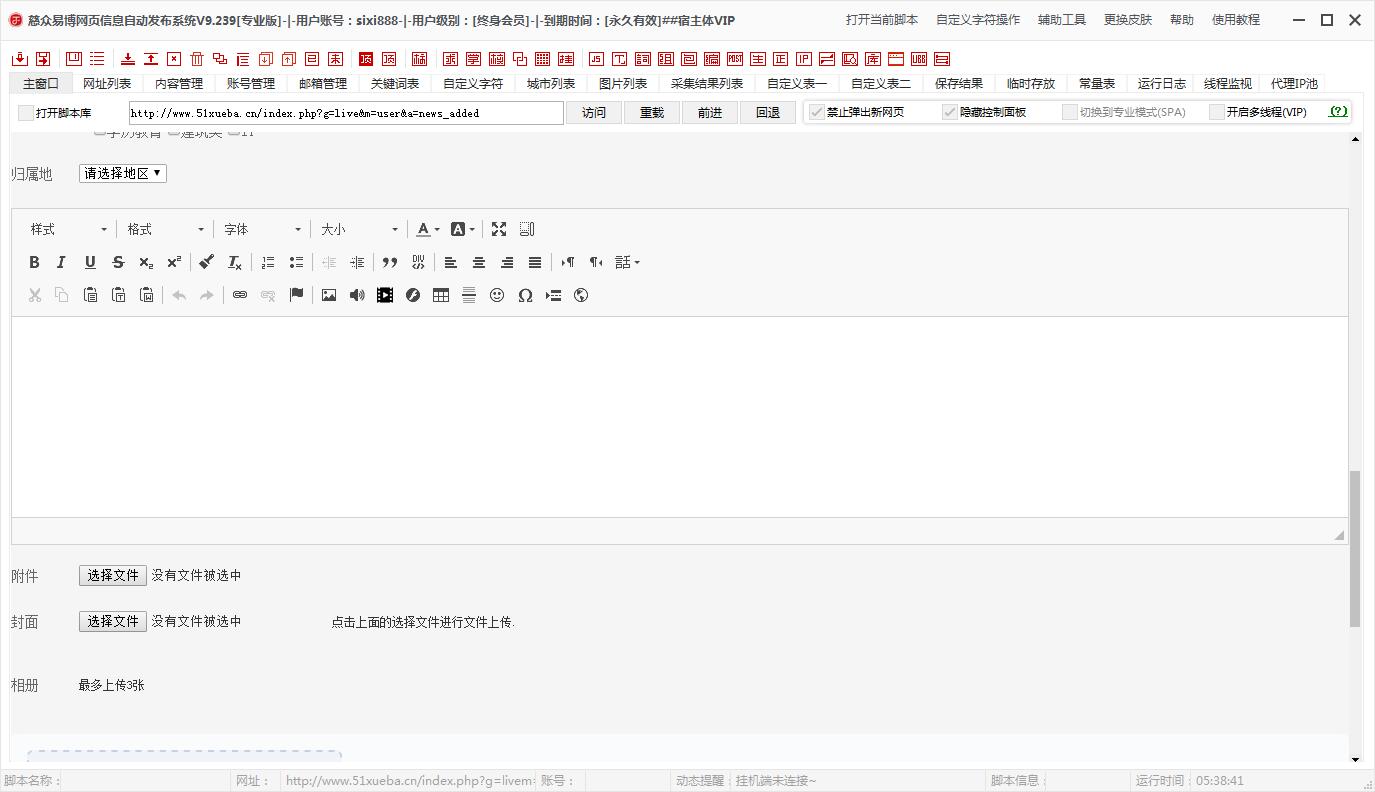The width and height of the screenshot is (1375, 792).
Task: Insert an image into editor
Action: tap(329, 295)
